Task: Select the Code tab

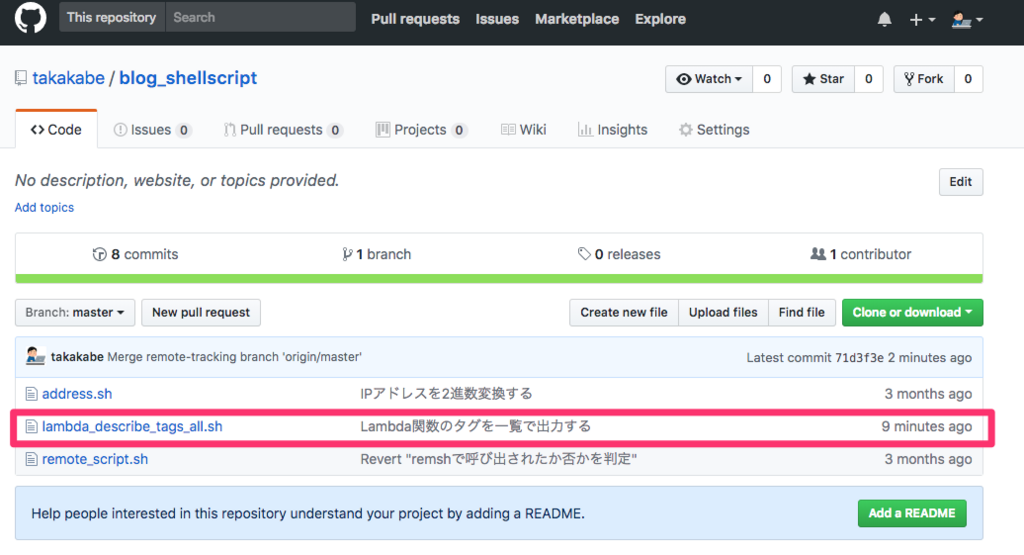Action: pos(56,129)
